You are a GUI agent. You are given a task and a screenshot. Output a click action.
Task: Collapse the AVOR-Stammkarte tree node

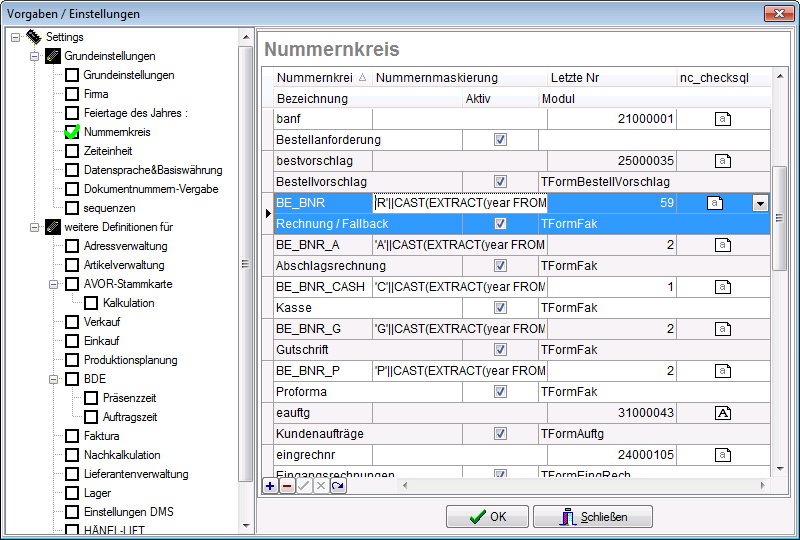(x=53, y=284)
